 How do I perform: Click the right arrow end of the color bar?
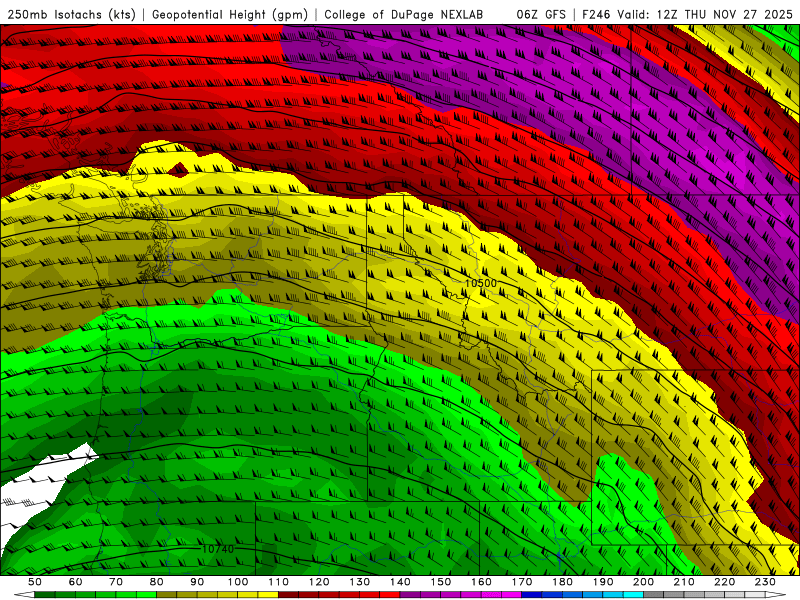click(776, 595)
